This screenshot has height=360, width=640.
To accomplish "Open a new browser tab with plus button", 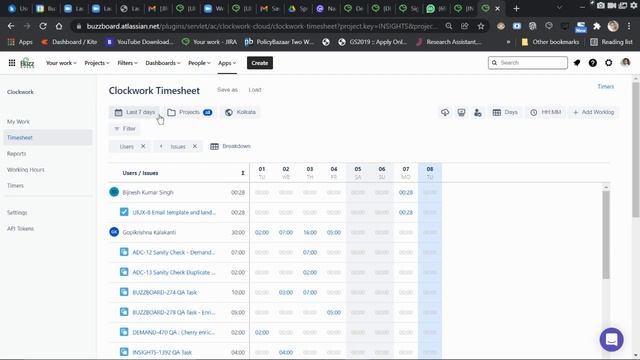I will click(516, 8).
